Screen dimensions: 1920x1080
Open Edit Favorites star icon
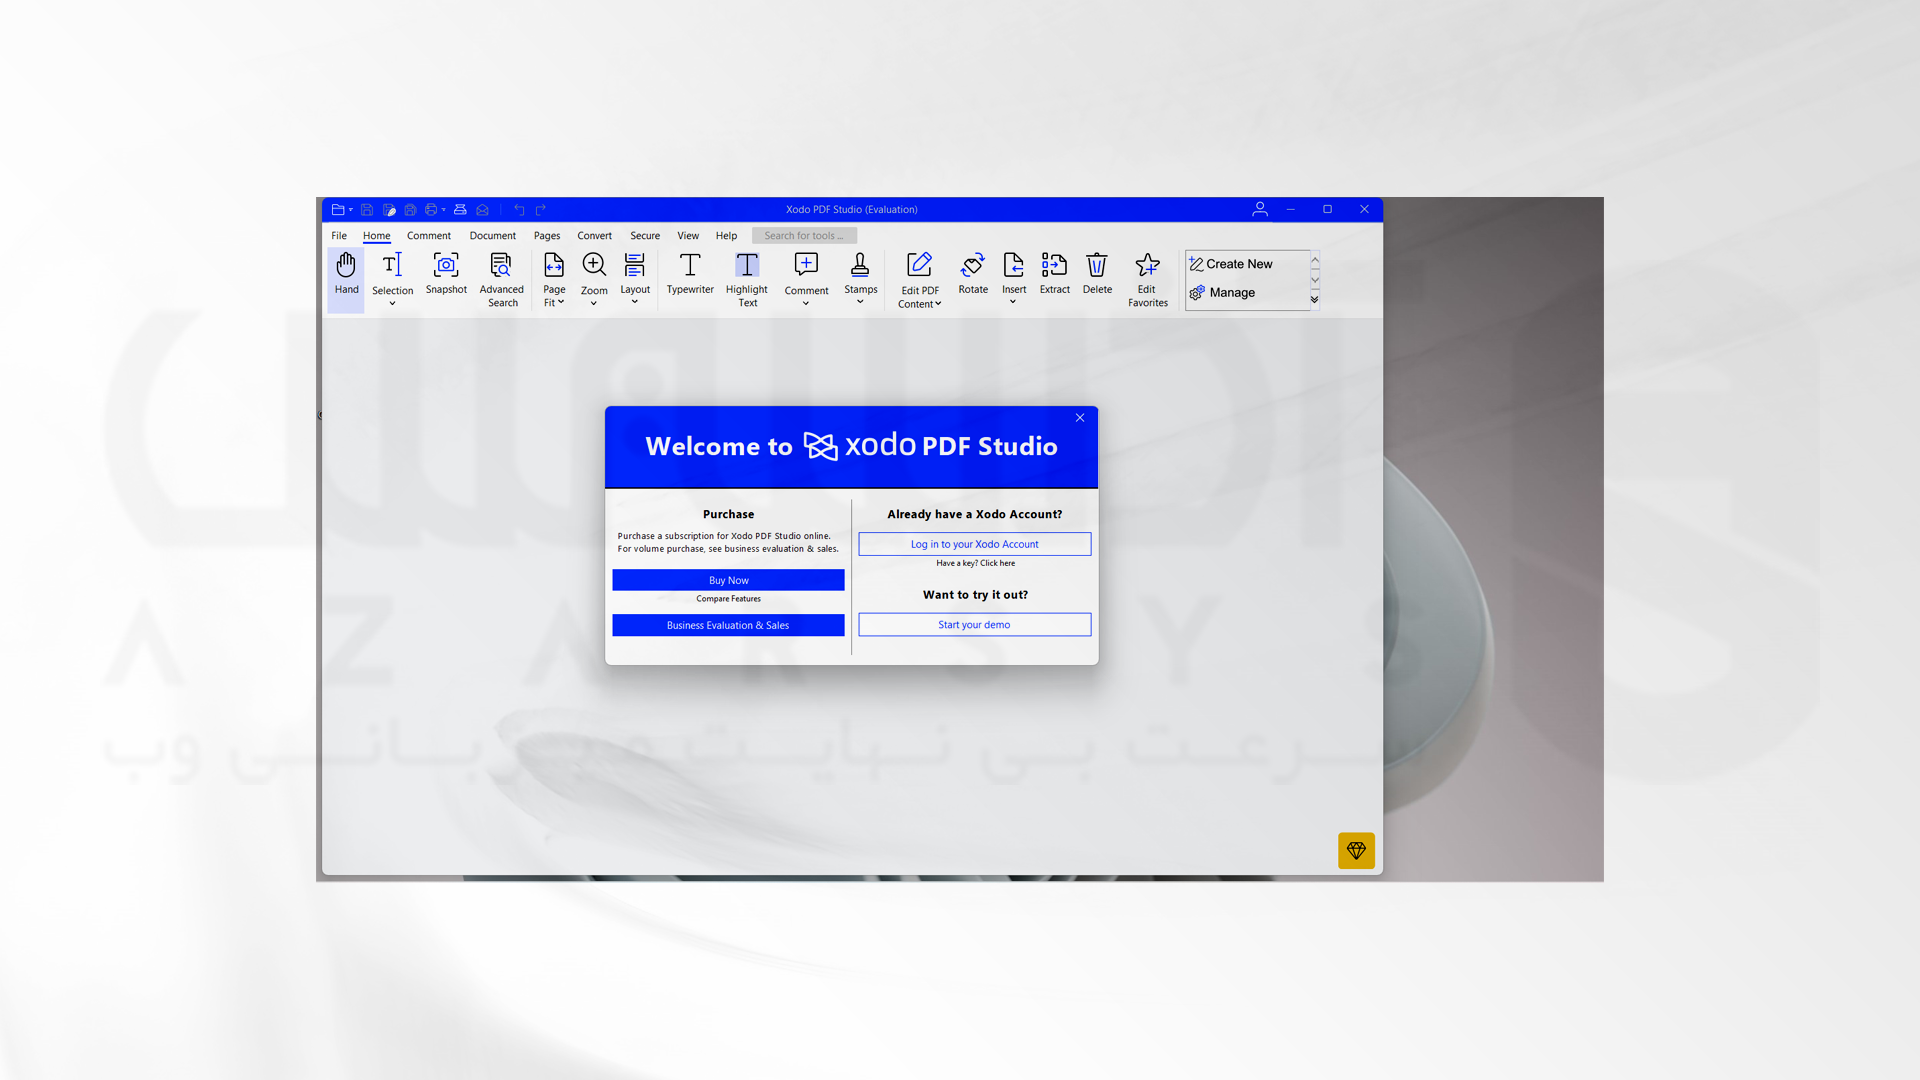pyautogui.click(x=1147, y=264)
